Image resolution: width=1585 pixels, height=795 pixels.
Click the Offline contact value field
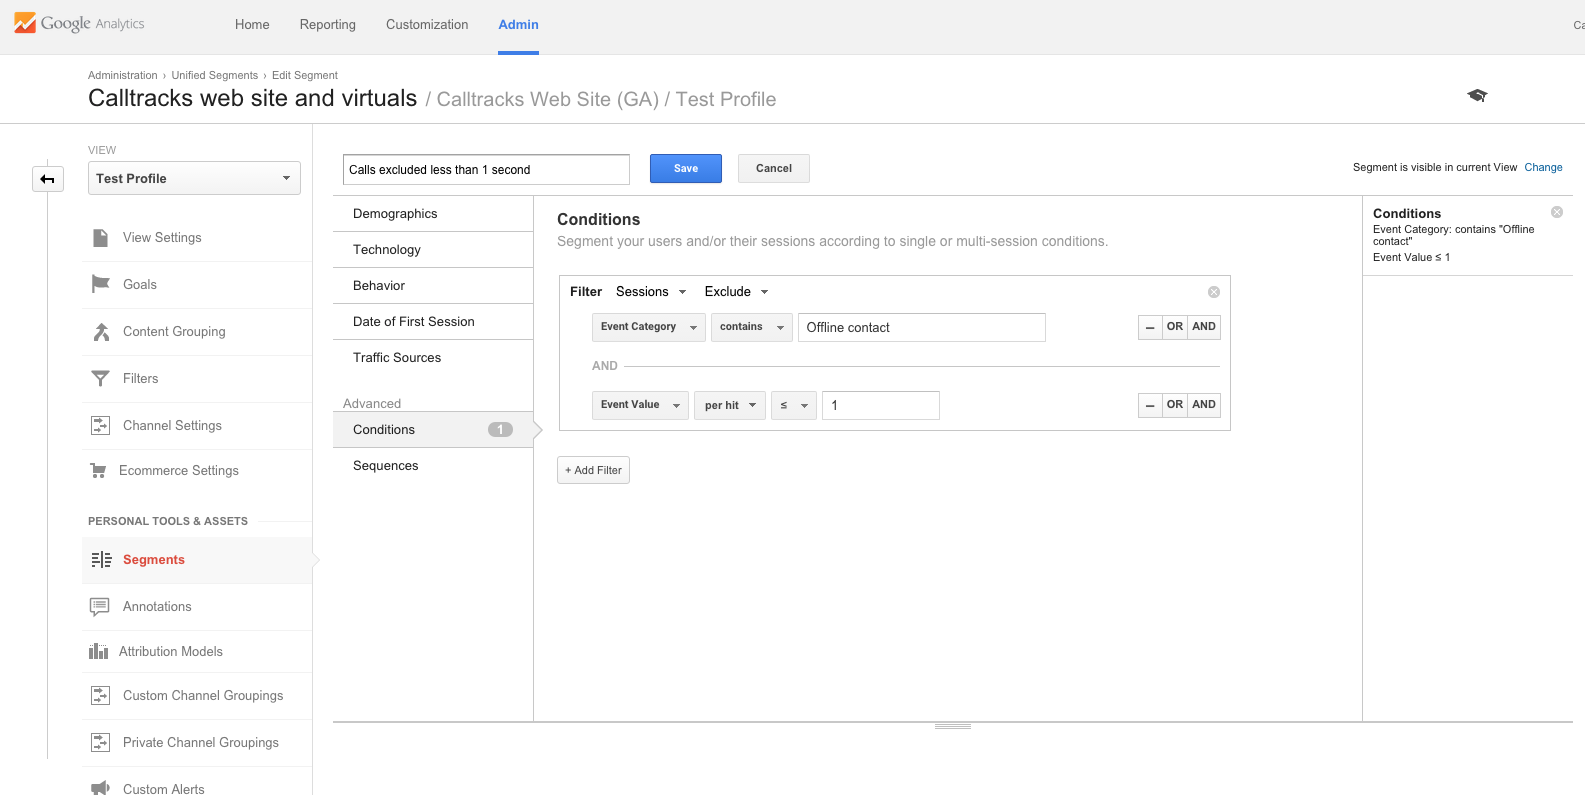922,327
